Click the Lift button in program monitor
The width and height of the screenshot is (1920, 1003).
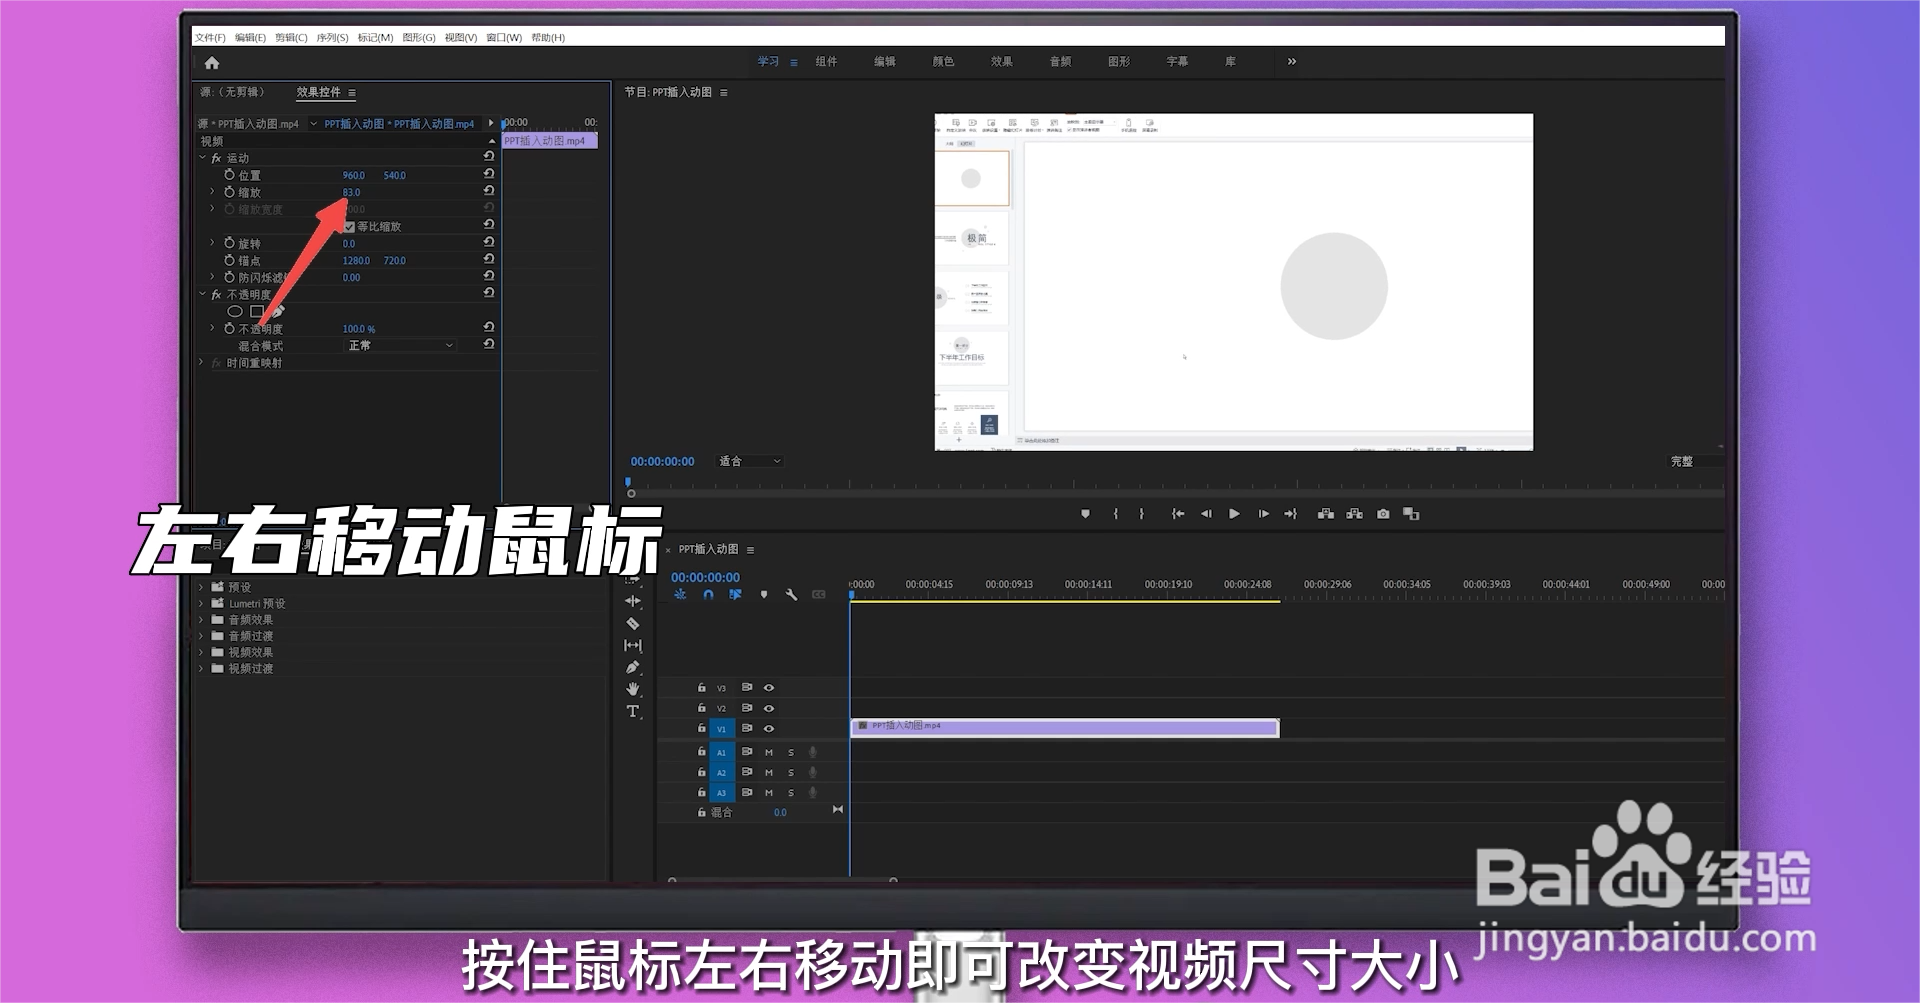[1326, 514]
